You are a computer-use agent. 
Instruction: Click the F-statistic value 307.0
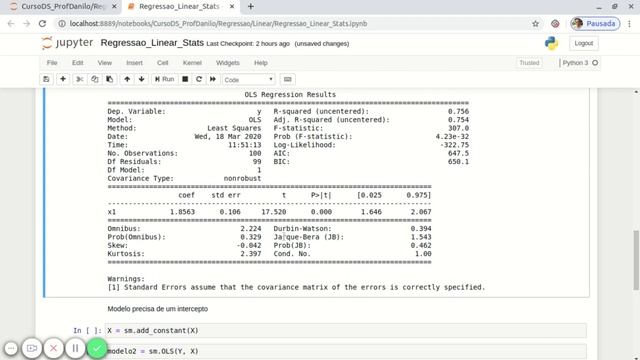[x=458, y=128]
